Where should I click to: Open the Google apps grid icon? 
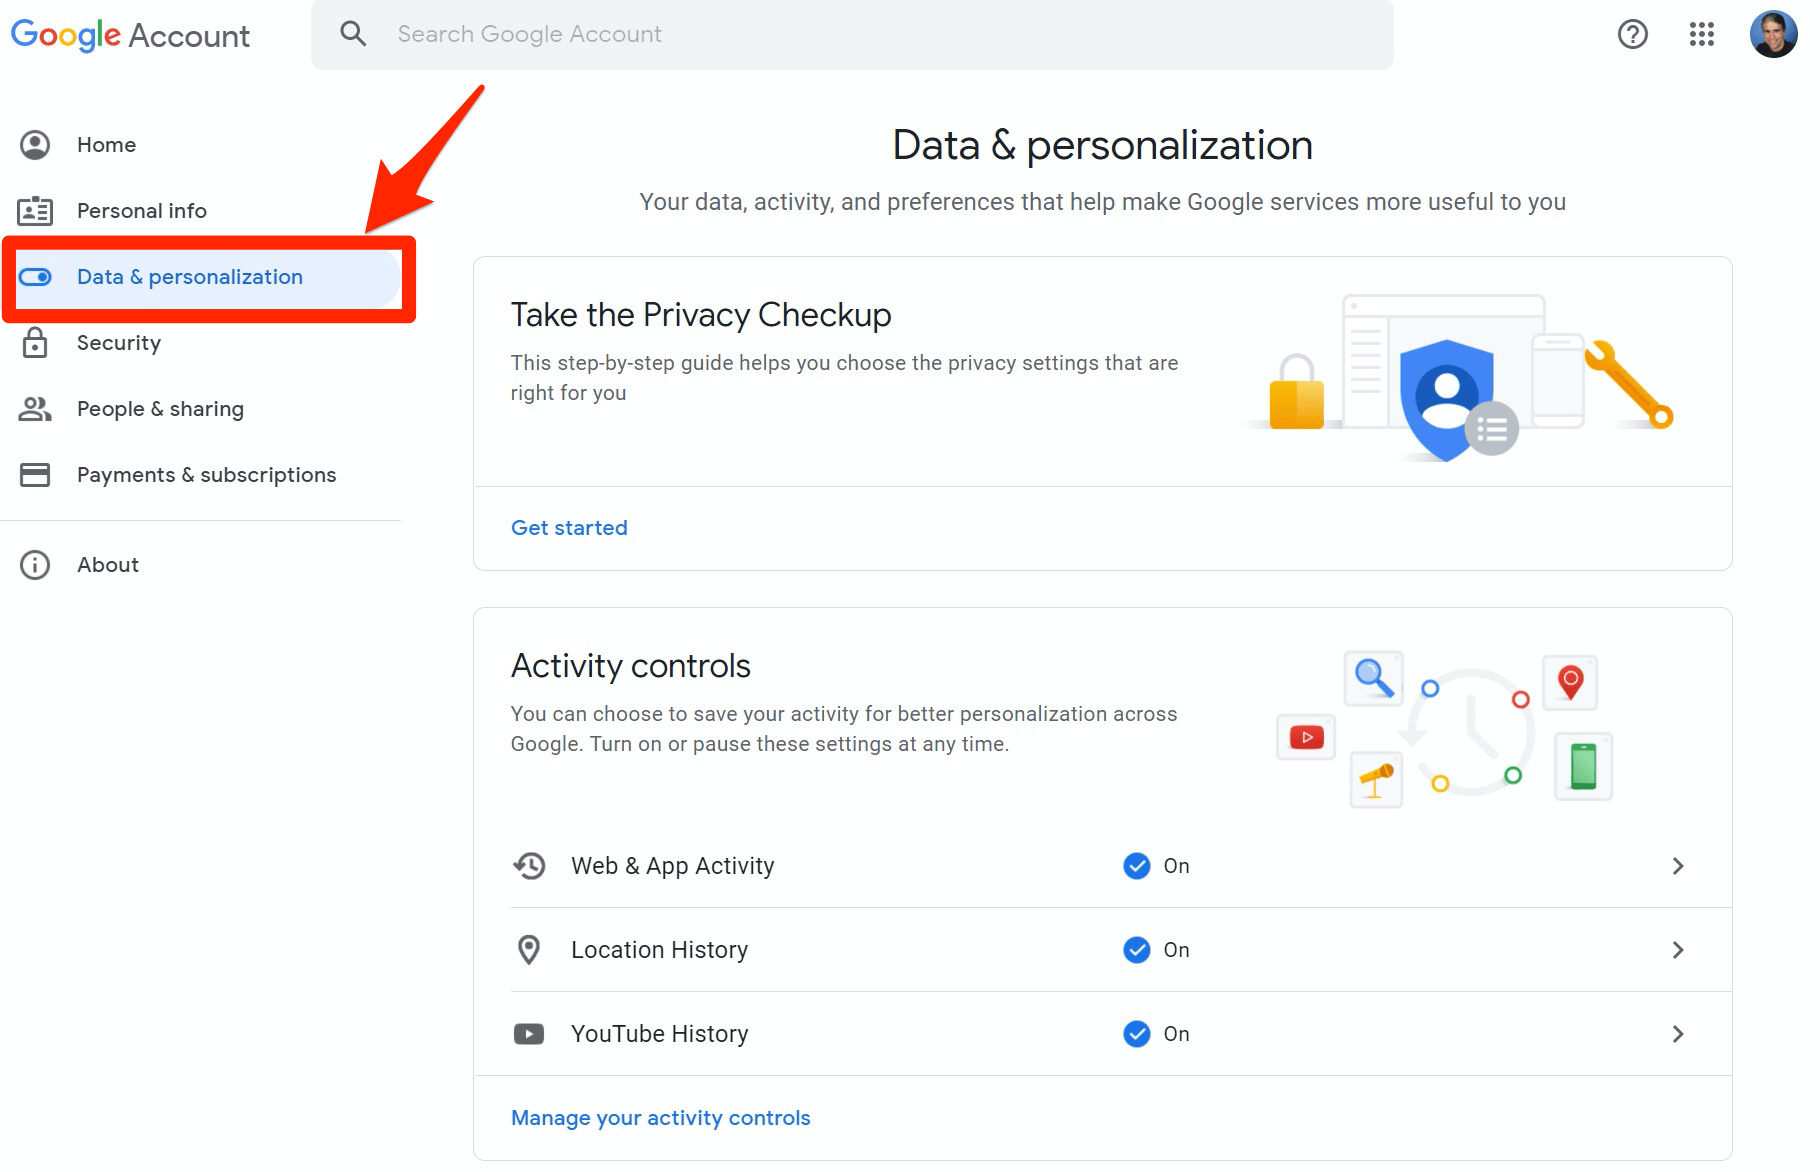tap(1702, 35)
